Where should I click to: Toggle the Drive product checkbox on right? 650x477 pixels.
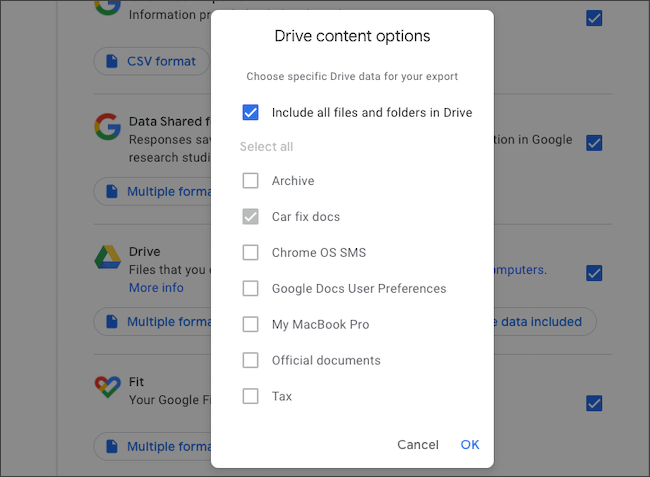(x=594, y=273)
